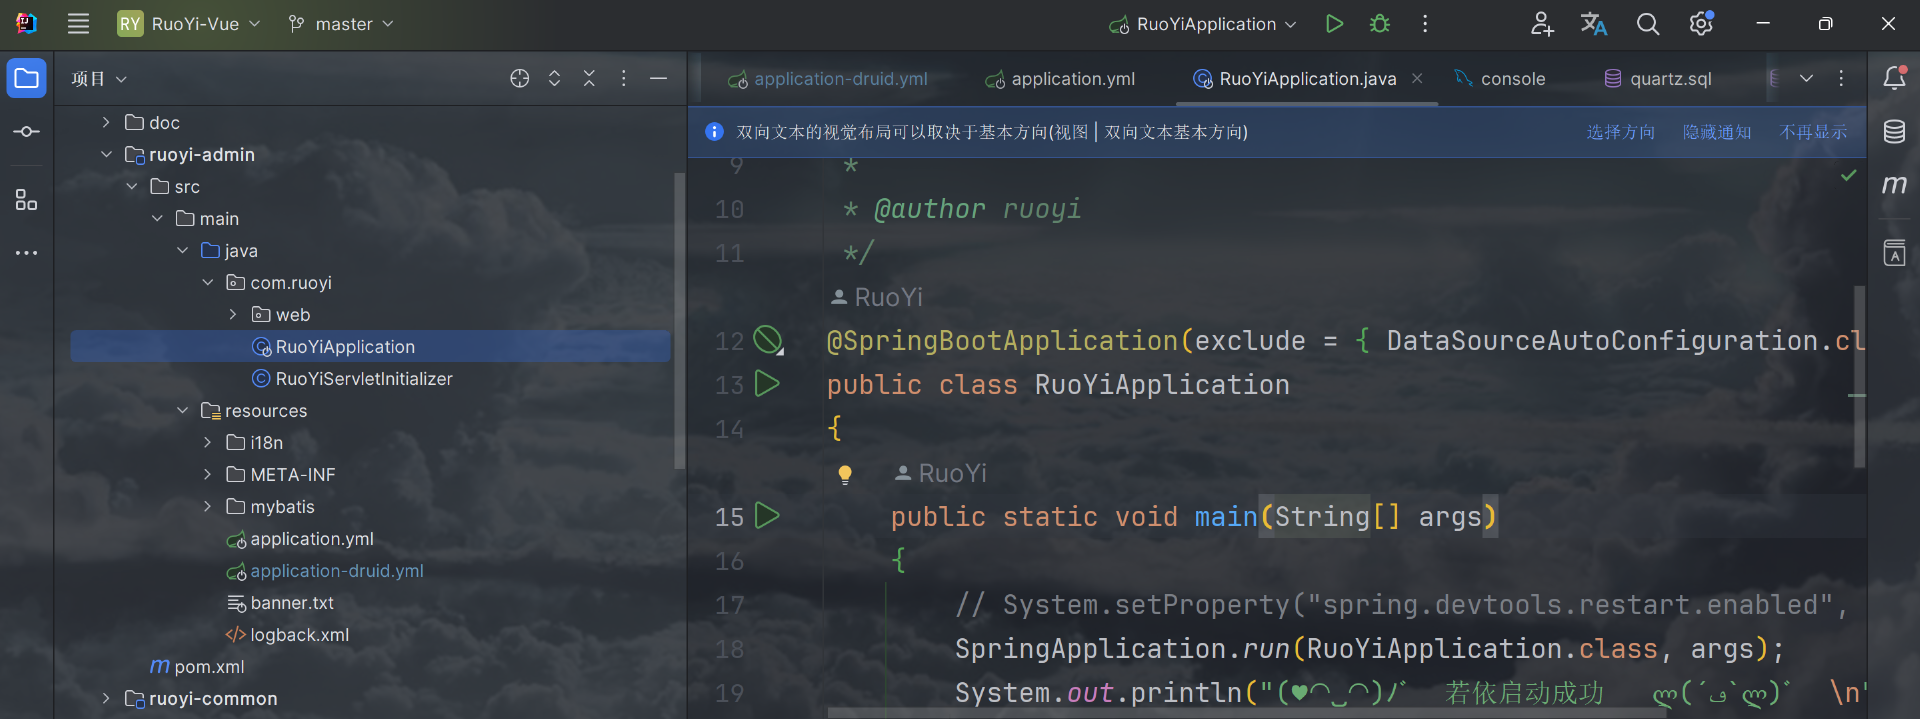Open the Project tool window folder icon
This screenshot has width=1920, height=719.
click(x=27, y=78)
